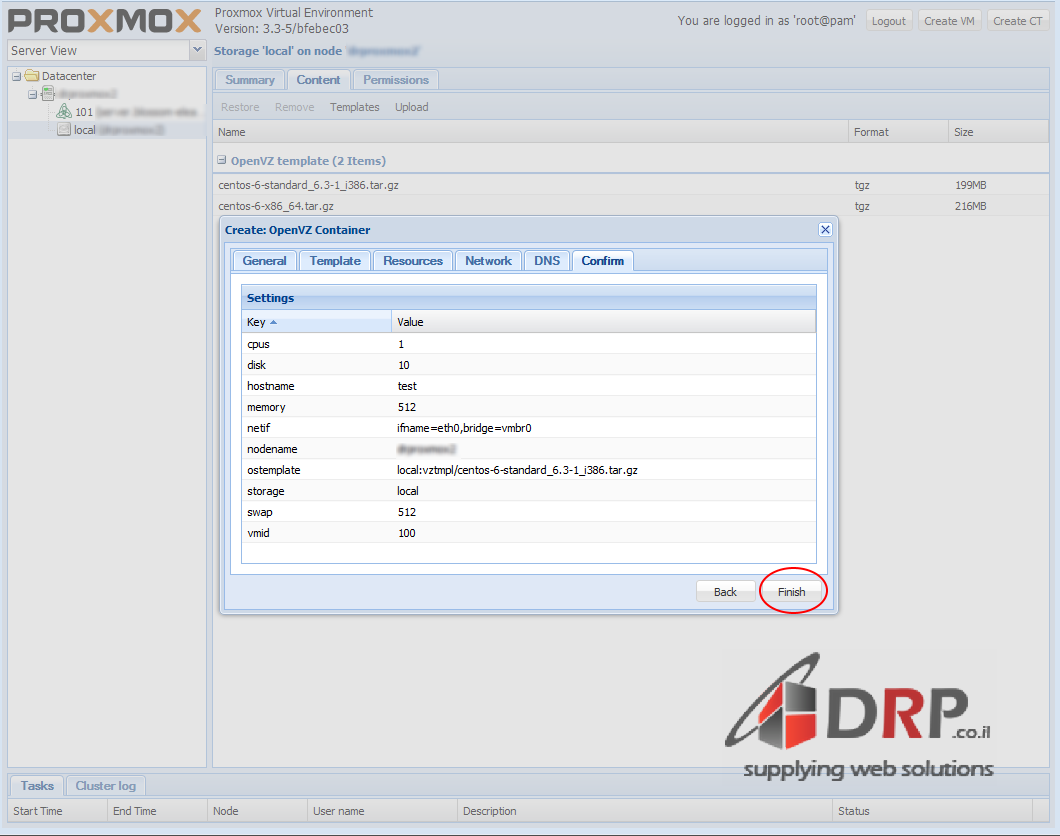Close the Create OpenVZ Container dialog
1060x836 pixels.
[825, 229]
